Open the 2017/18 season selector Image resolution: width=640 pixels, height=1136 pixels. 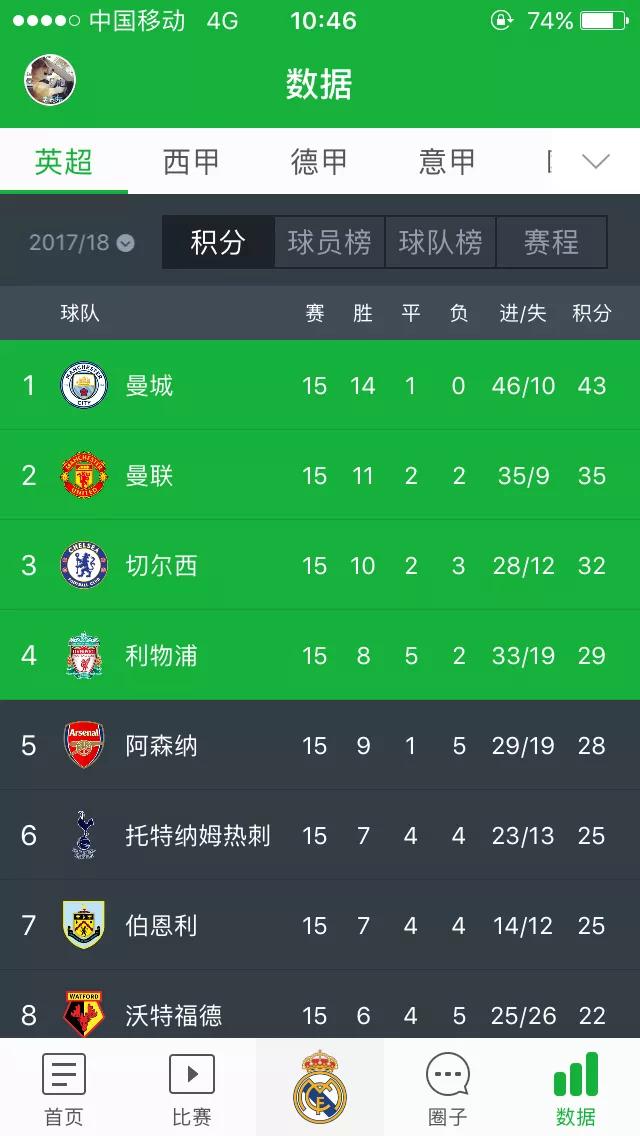pyautogui.click(x=77, y=242)
